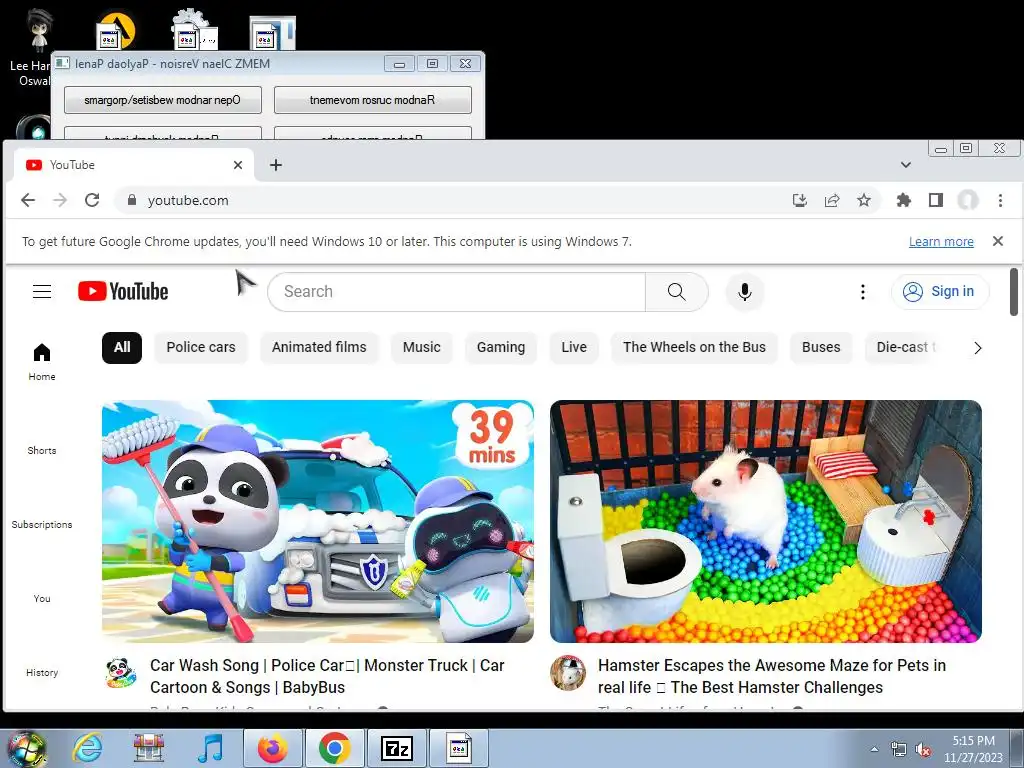Open 7-Zip from taskbar
The image size is (1024, 768).
coord(396,748)
